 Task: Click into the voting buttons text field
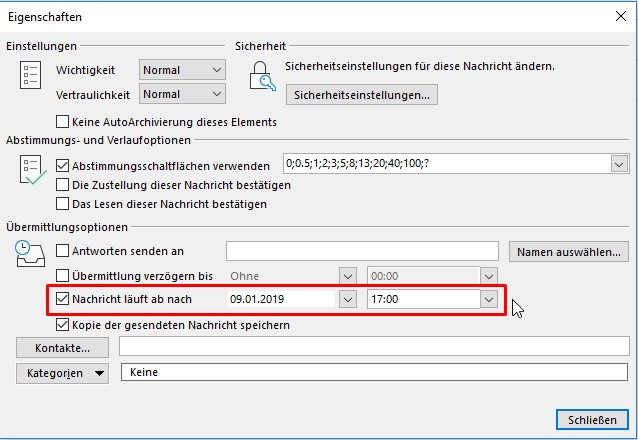tap(447, 164)
